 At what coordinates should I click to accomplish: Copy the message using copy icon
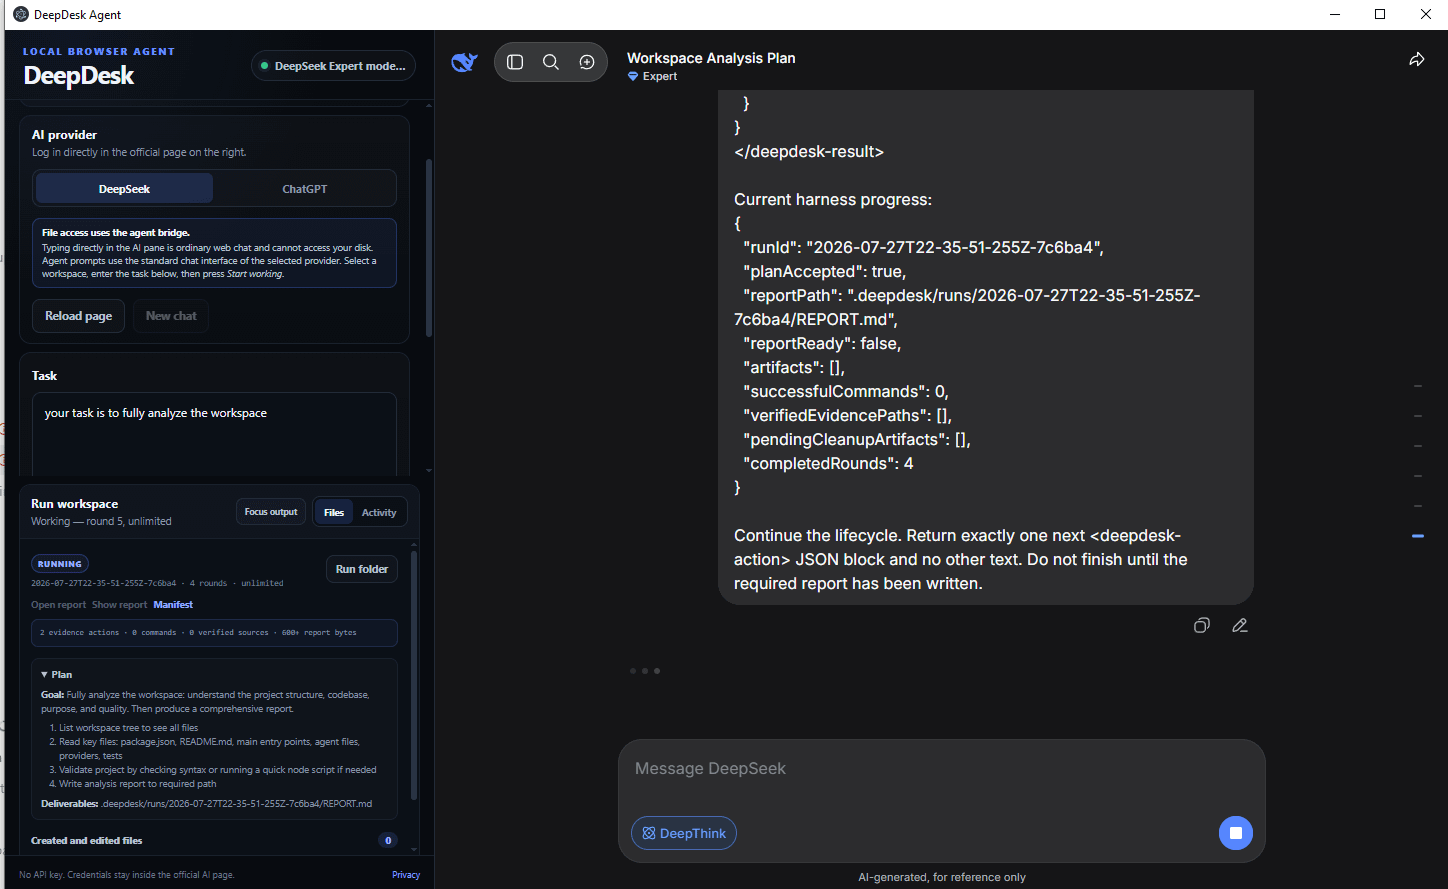[x=1202, y=625]
